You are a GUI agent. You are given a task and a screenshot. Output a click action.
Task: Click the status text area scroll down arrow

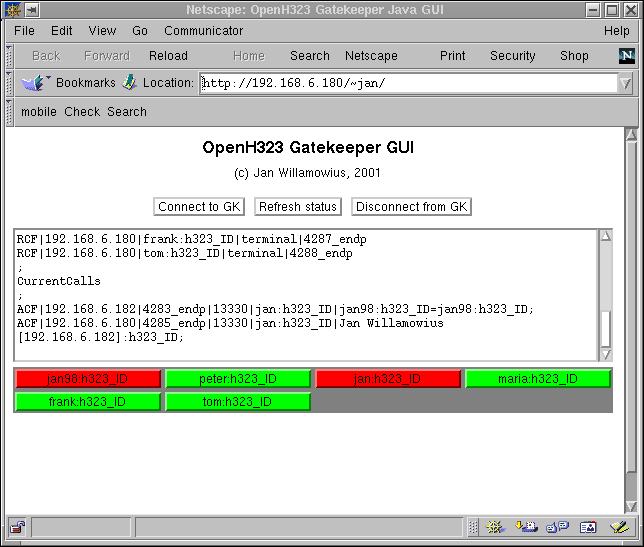[606, 354]
